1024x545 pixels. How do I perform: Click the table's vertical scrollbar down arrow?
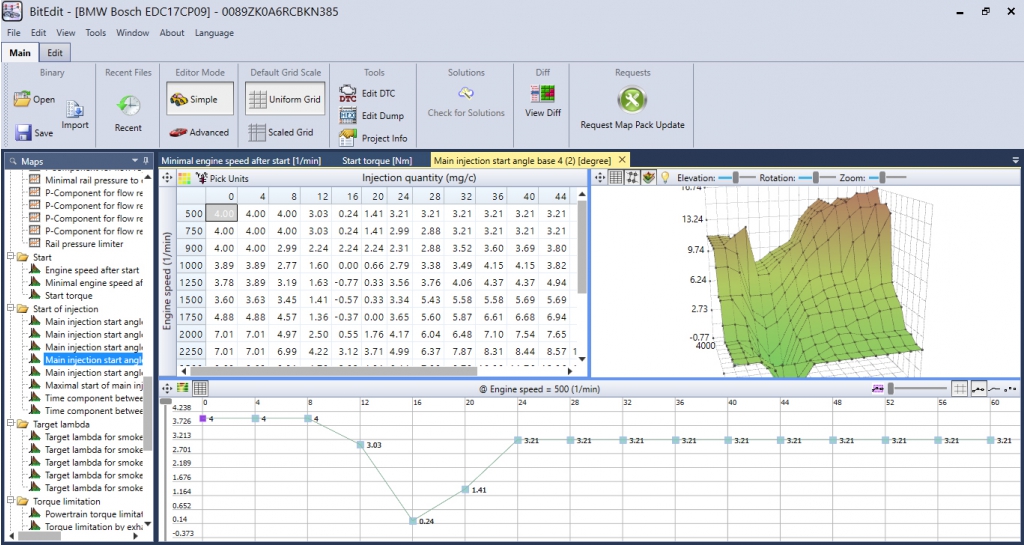[581, 359]
